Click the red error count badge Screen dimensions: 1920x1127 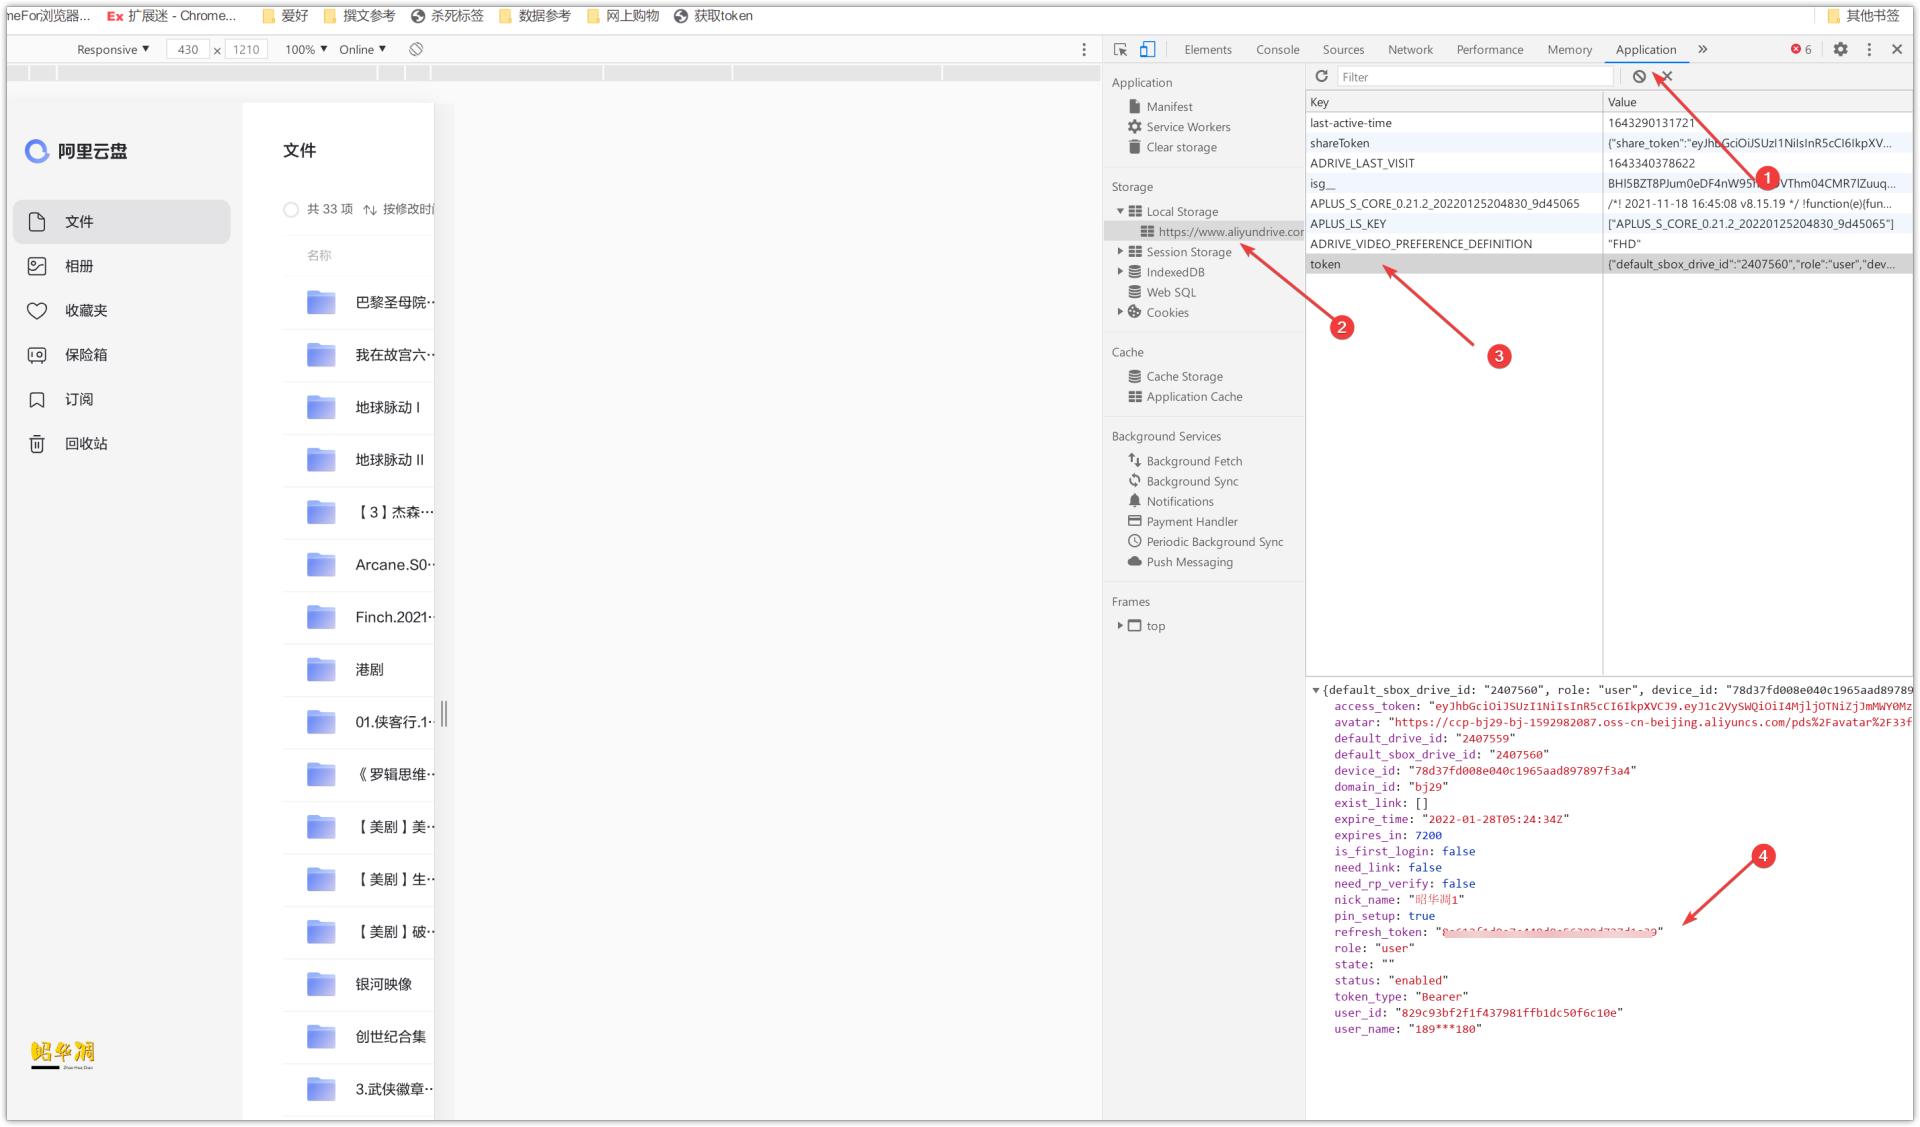tap(1801, 49)
